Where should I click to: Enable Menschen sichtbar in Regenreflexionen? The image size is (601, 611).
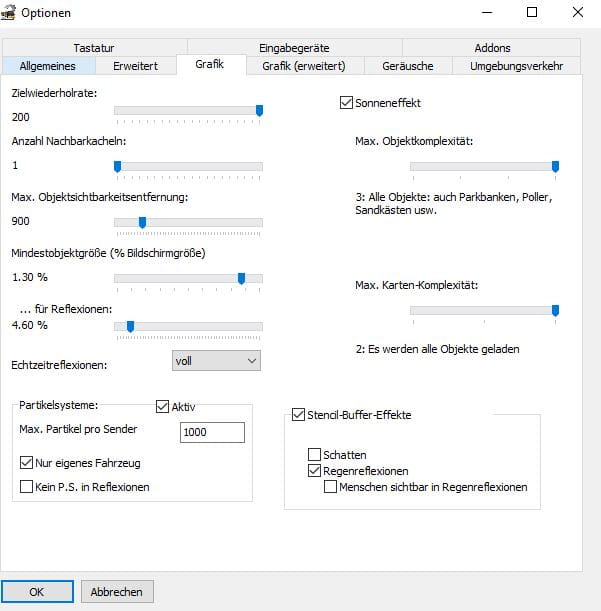click(331, 487)
